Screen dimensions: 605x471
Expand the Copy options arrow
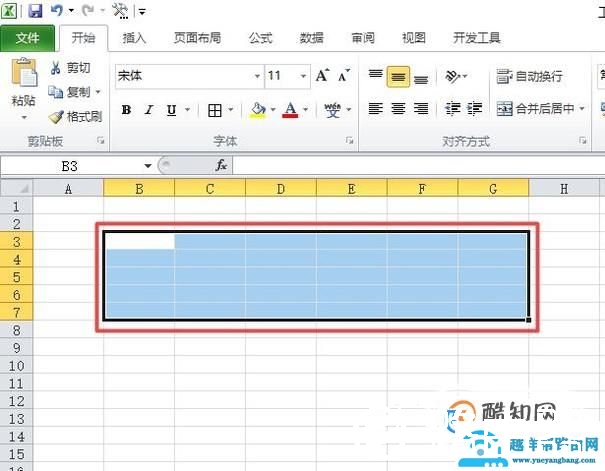pos(98,92)
